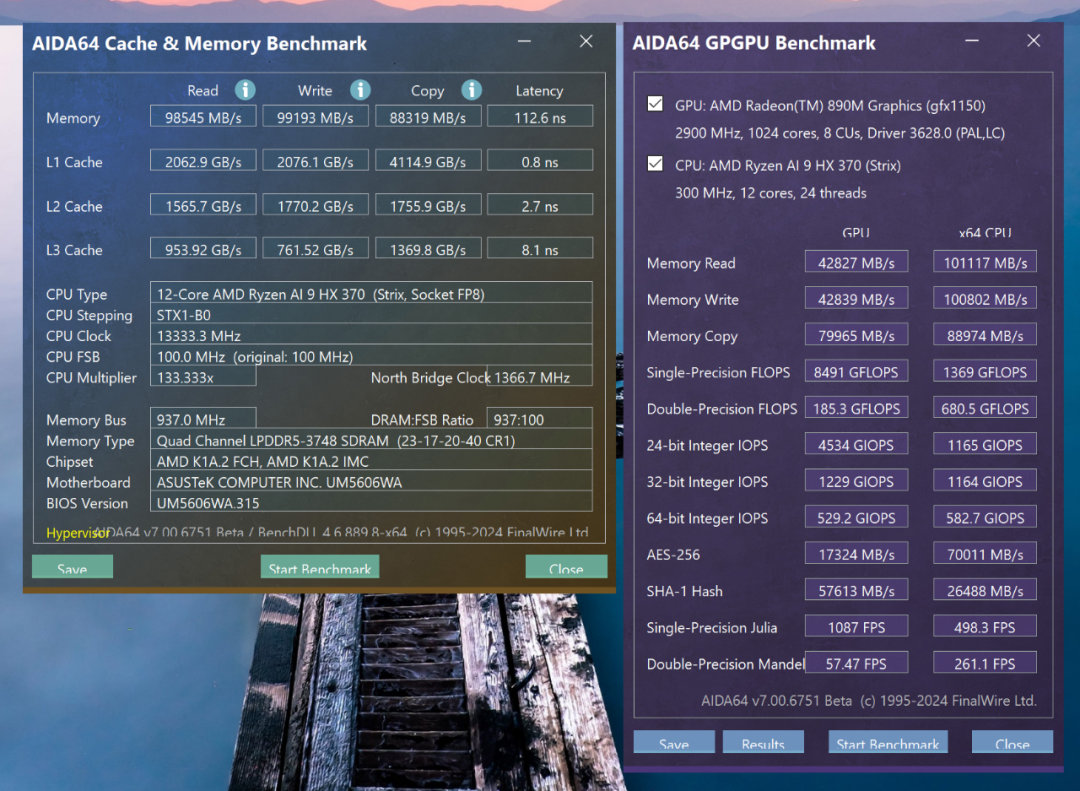Click the CPU Multiplier value 133.333x

click(203, 377)
